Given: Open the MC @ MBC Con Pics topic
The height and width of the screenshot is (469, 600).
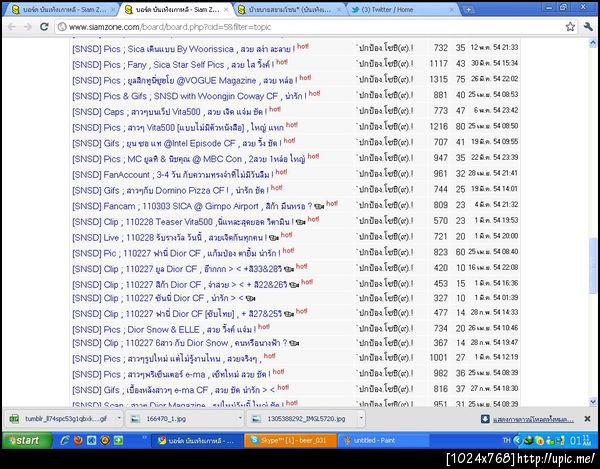Looking at the screenshot, I should click(x=188, y=159).
